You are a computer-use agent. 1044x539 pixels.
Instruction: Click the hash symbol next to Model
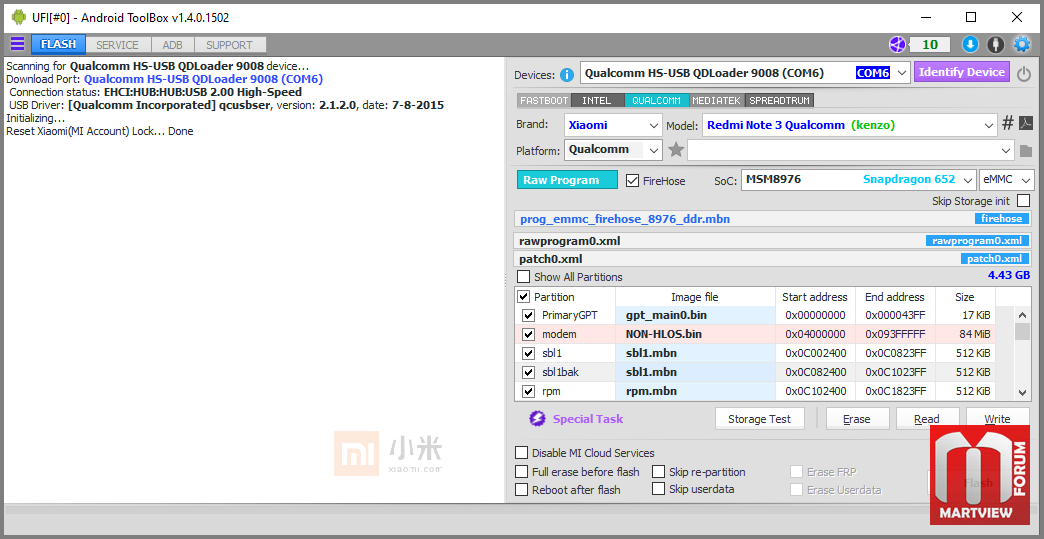pyautogui.click(x=1008, y=123)
